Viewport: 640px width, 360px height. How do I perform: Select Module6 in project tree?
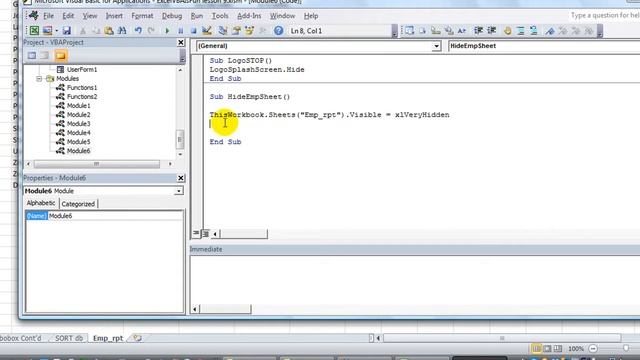(78, 151)
